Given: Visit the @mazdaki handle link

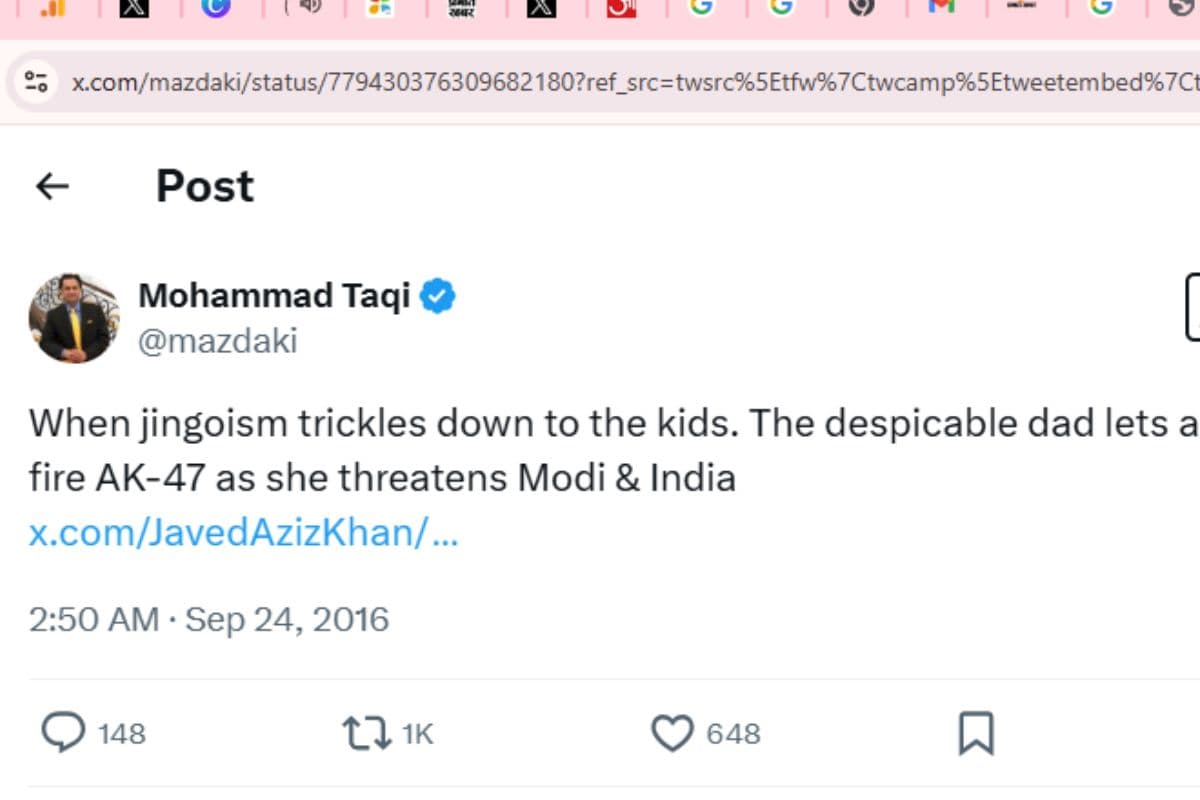Looking at the screenshot, I should pyautogui.click(x=217, y=341).
